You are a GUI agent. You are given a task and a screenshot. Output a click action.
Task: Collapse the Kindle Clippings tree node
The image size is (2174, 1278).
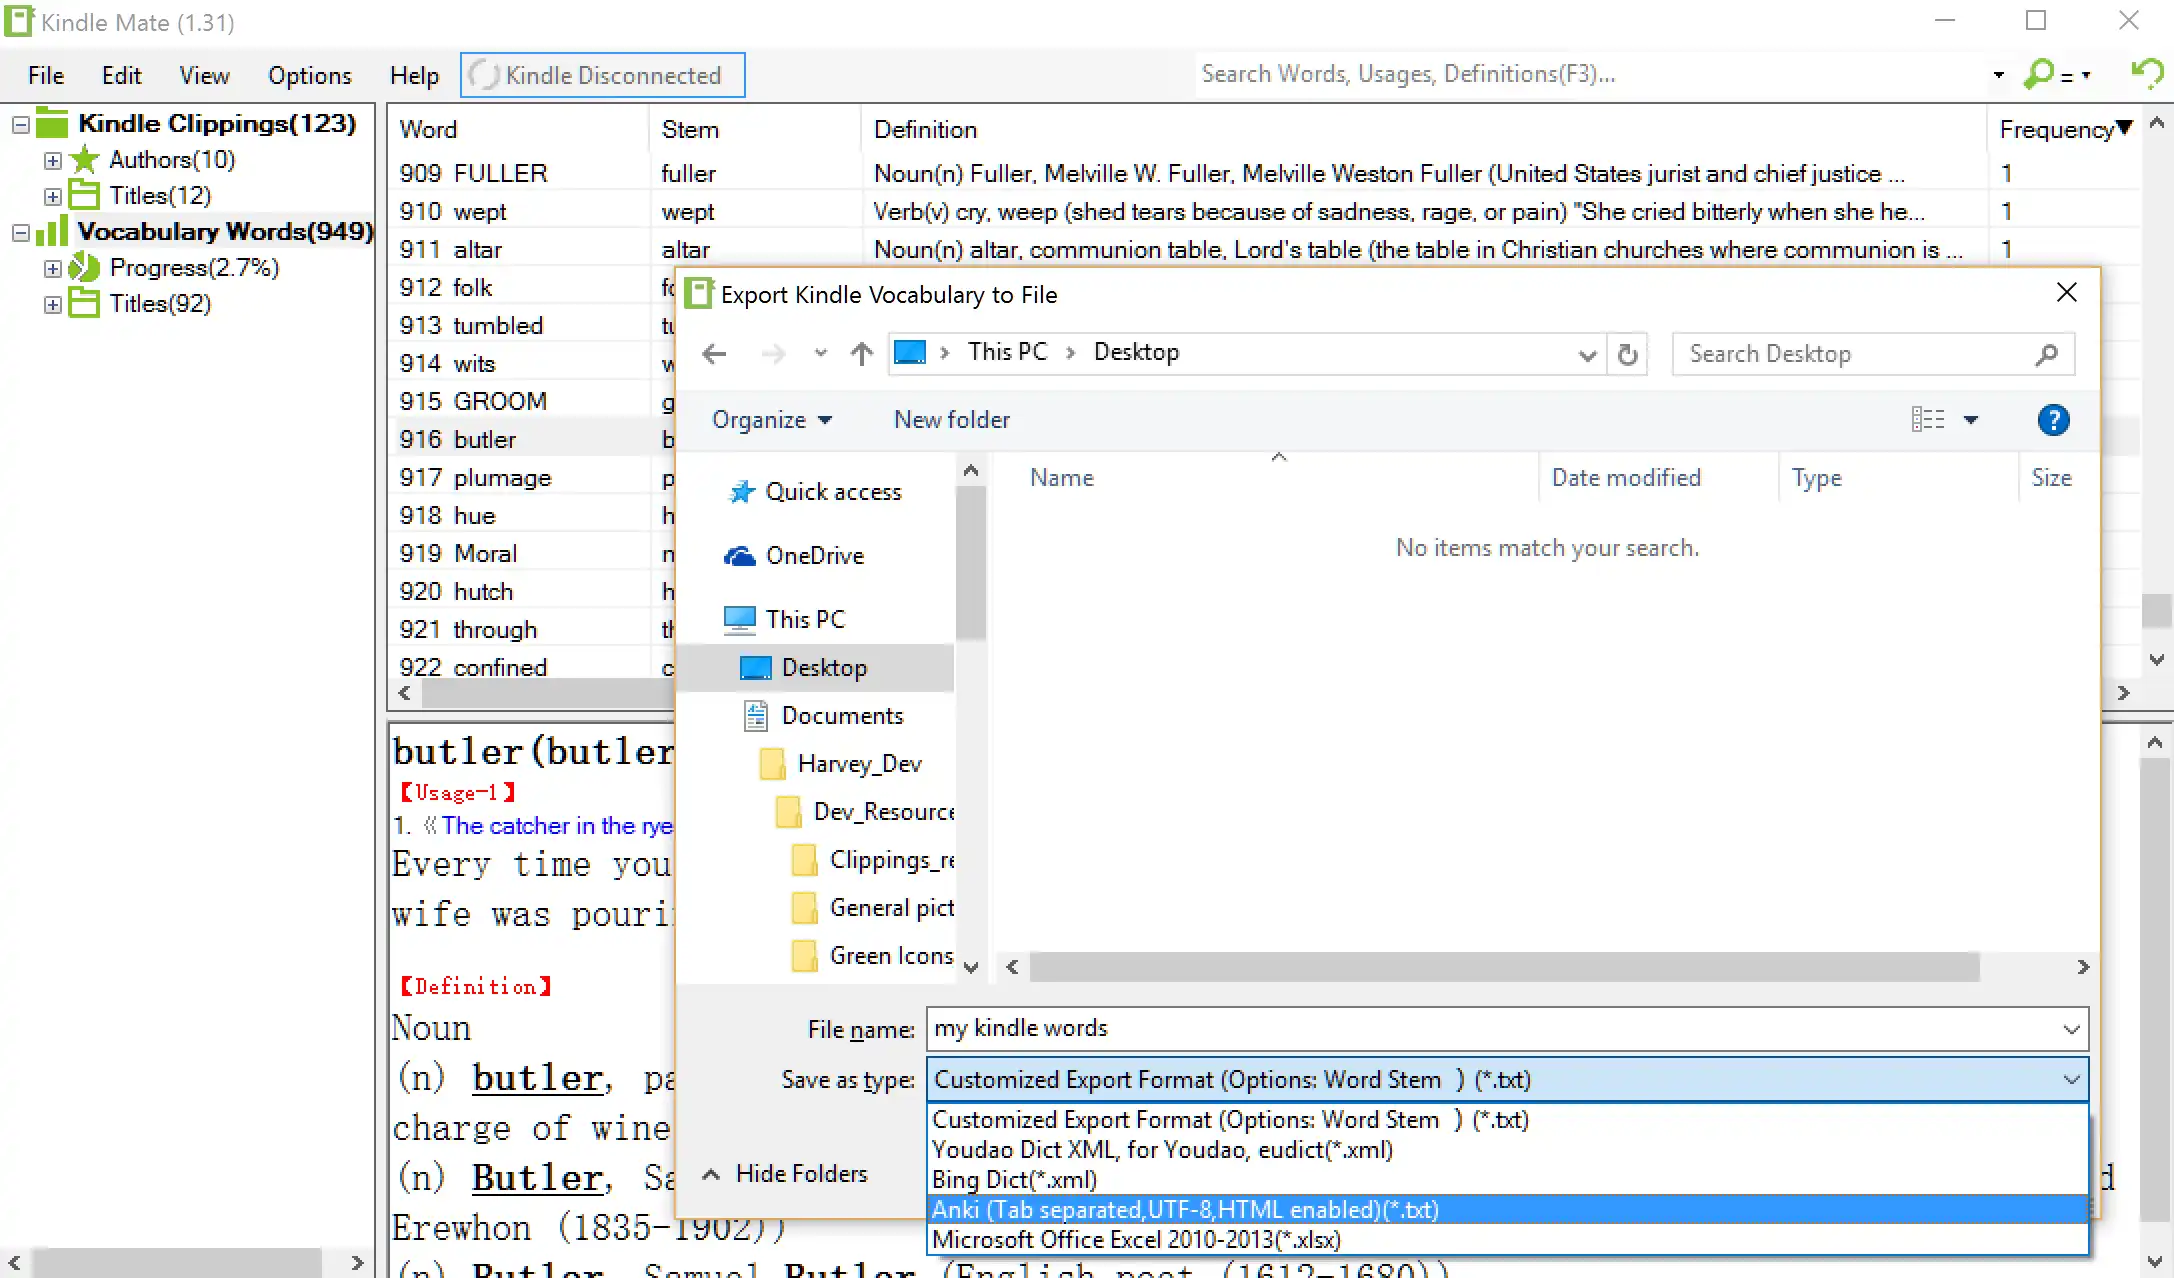click(20, 124)
